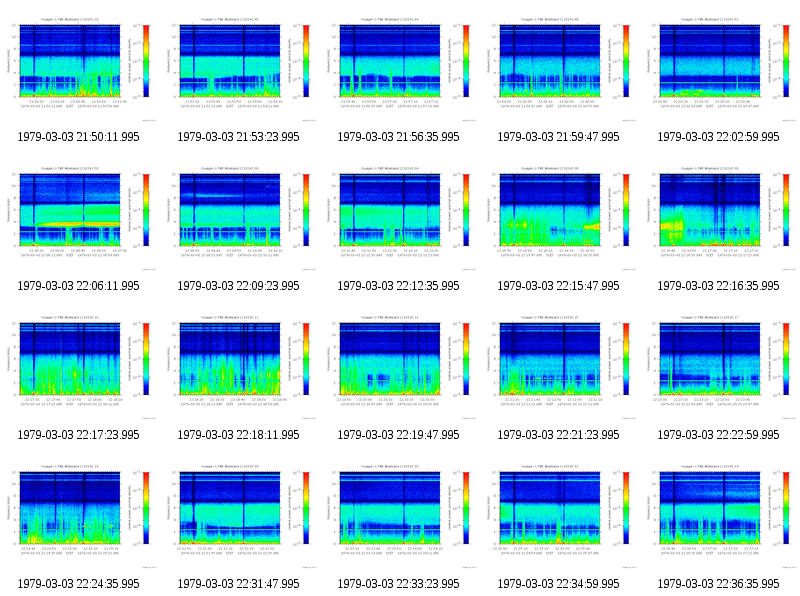Pick the caption "1979-03-03 22:36:35.995"
Image resolution: width=800 pixels, height=596 pixels.
[718, 584]
